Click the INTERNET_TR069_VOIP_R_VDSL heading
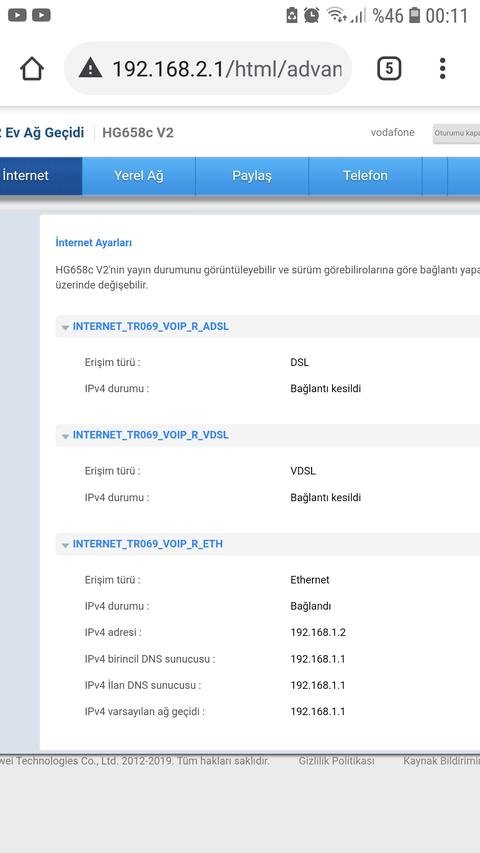Viewport: 480px width, 853px height. [x=151, y=435]
